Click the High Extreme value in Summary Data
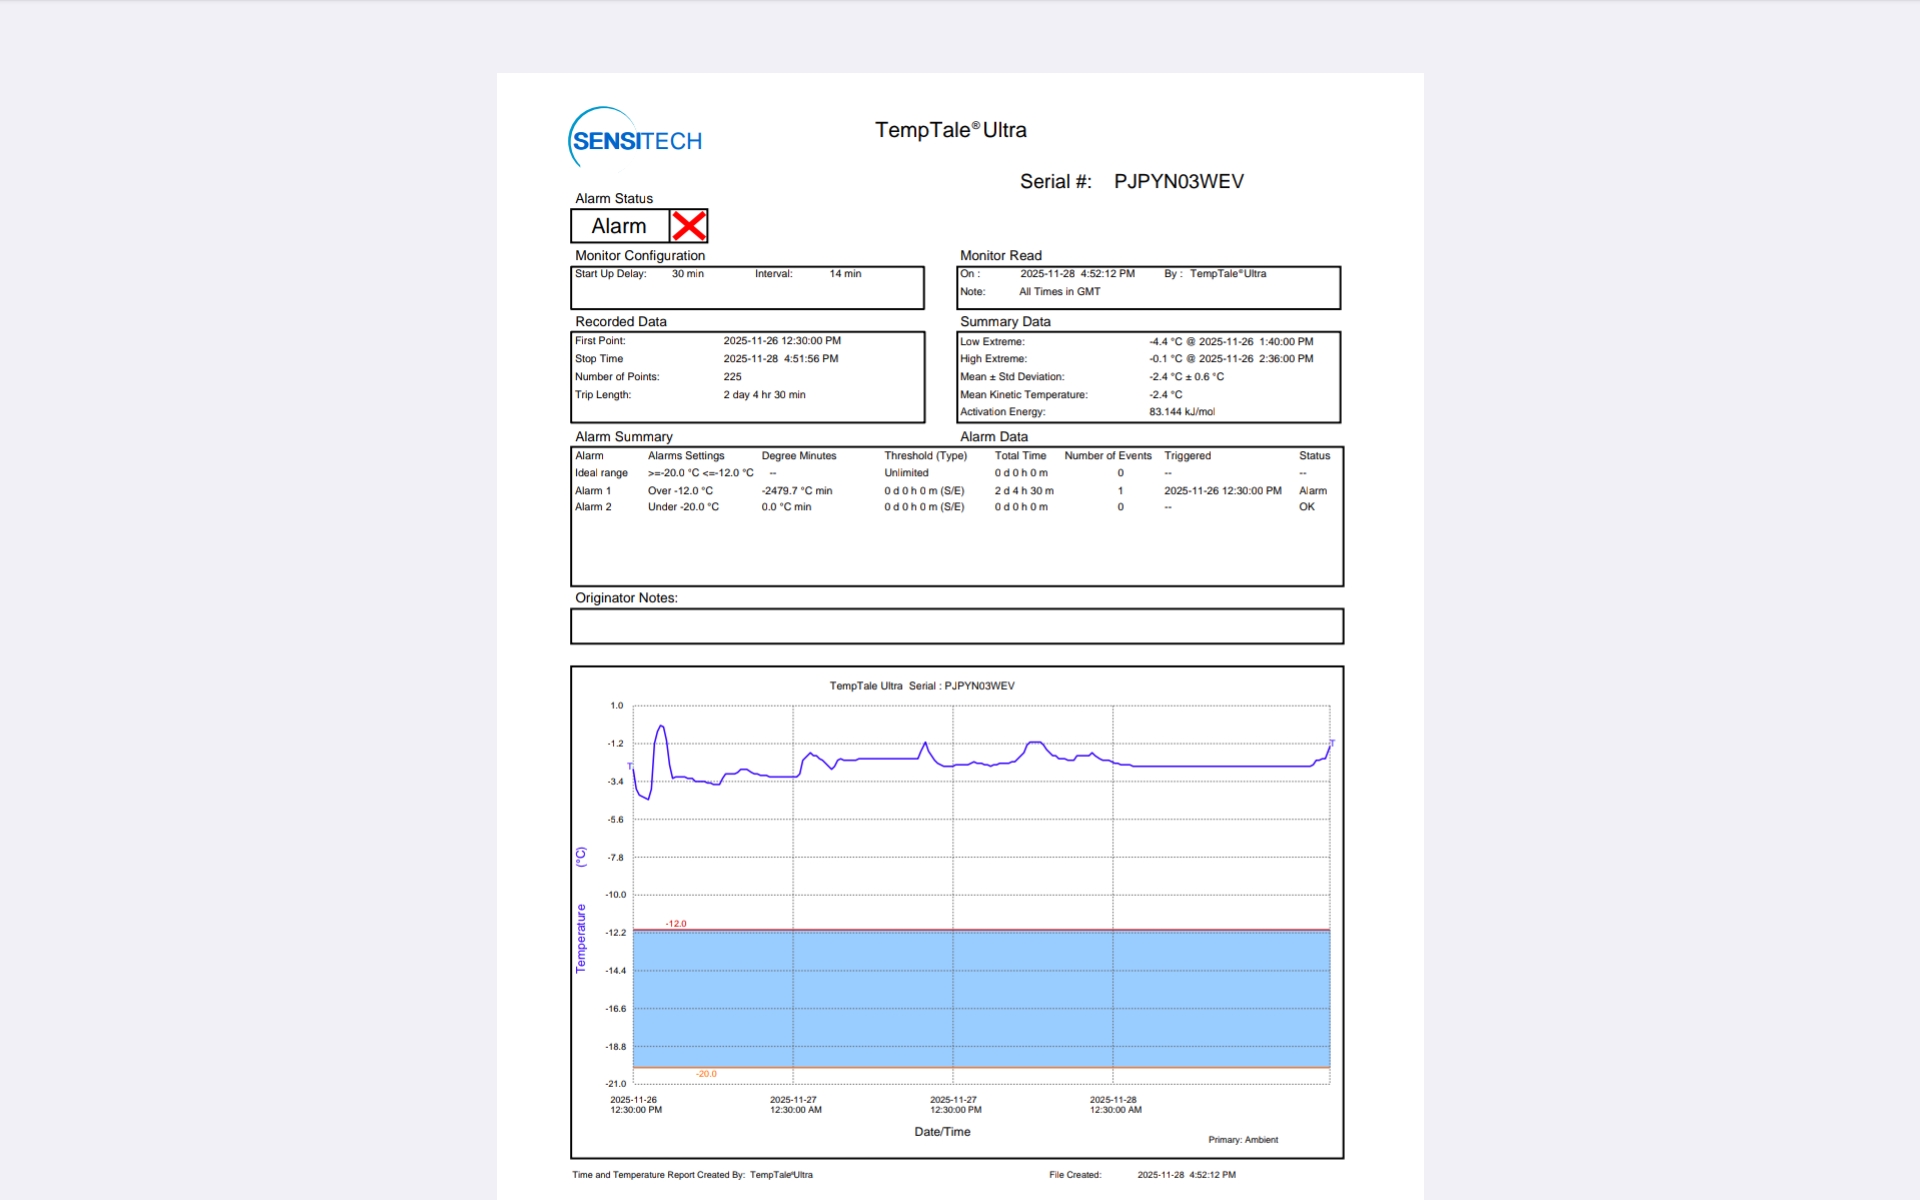Viewport: 1920px width, 1200px height. click(1231, 359)
